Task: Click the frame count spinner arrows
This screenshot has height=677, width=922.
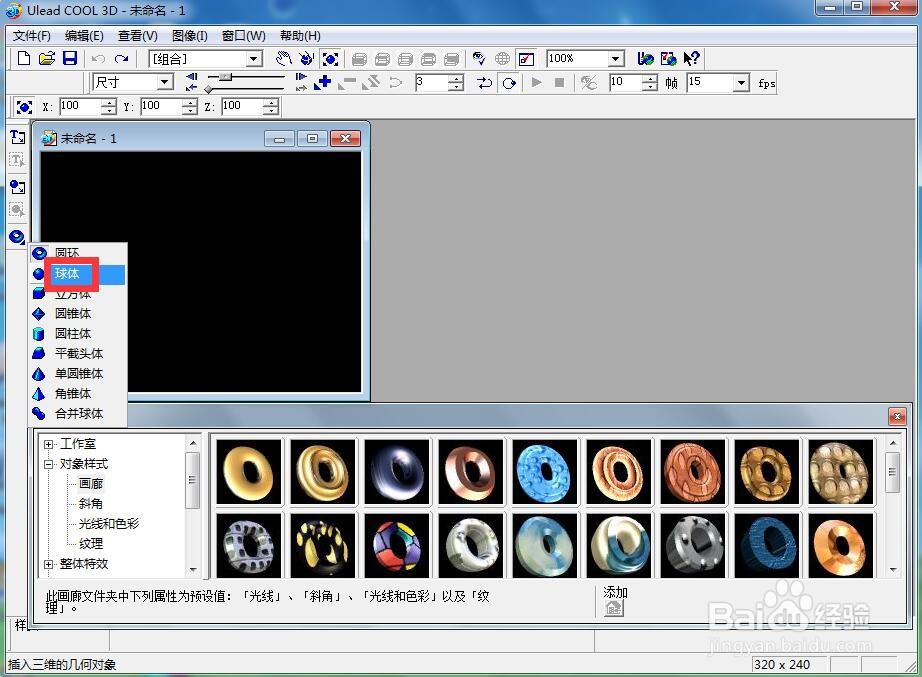Action: (x=649, y=83)
